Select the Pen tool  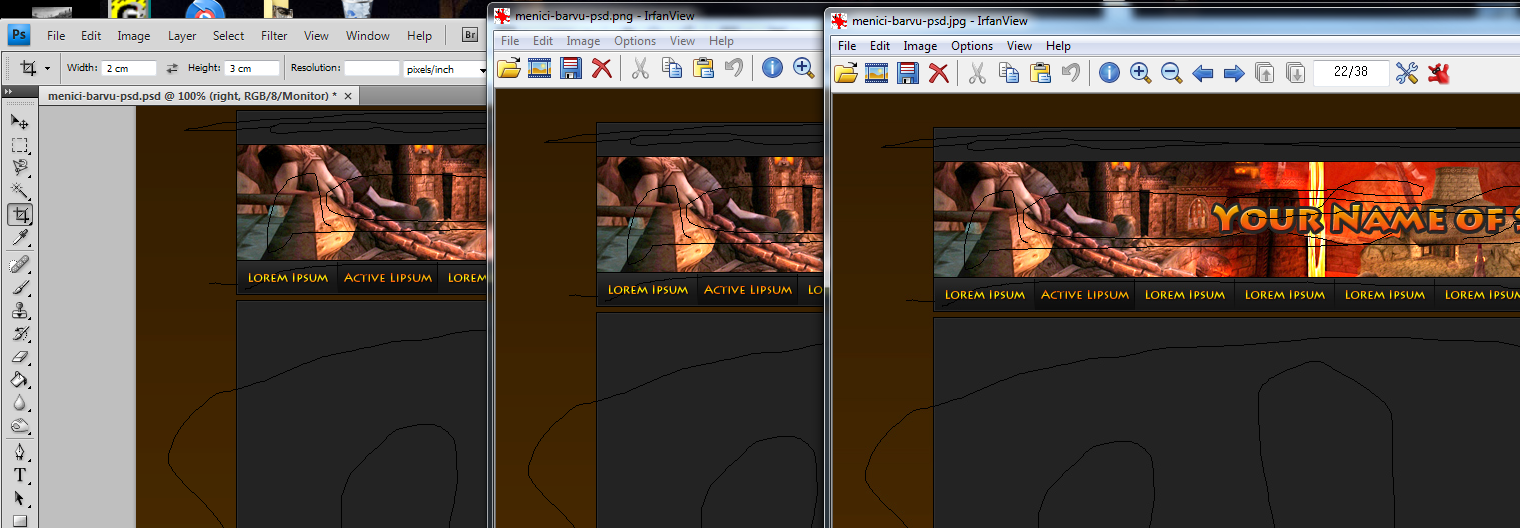[20, 452]
